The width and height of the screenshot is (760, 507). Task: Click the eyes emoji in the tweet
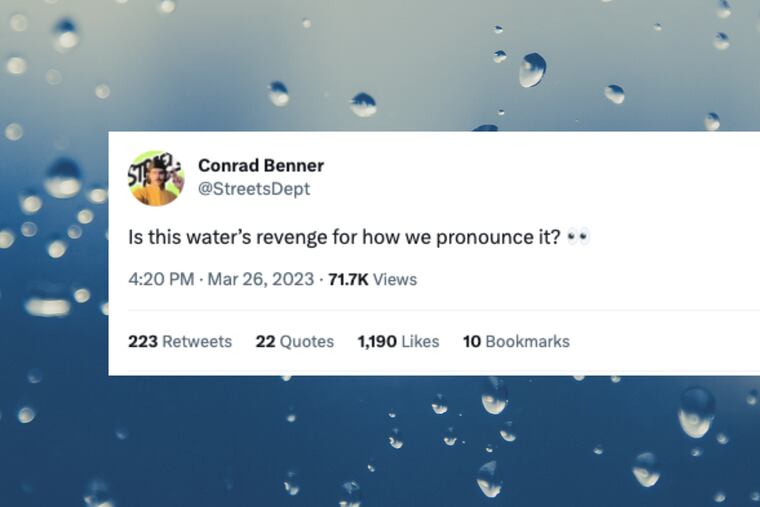(578, 240)
